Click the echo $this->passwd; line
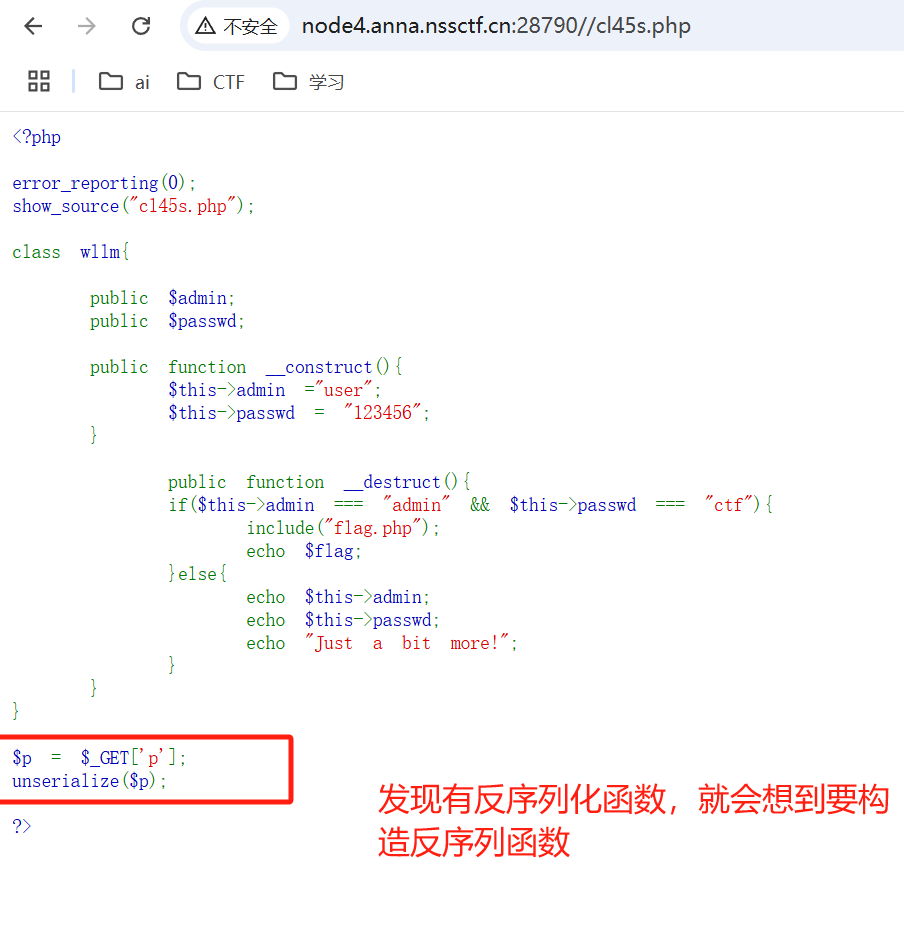 [x=343, y=620]
